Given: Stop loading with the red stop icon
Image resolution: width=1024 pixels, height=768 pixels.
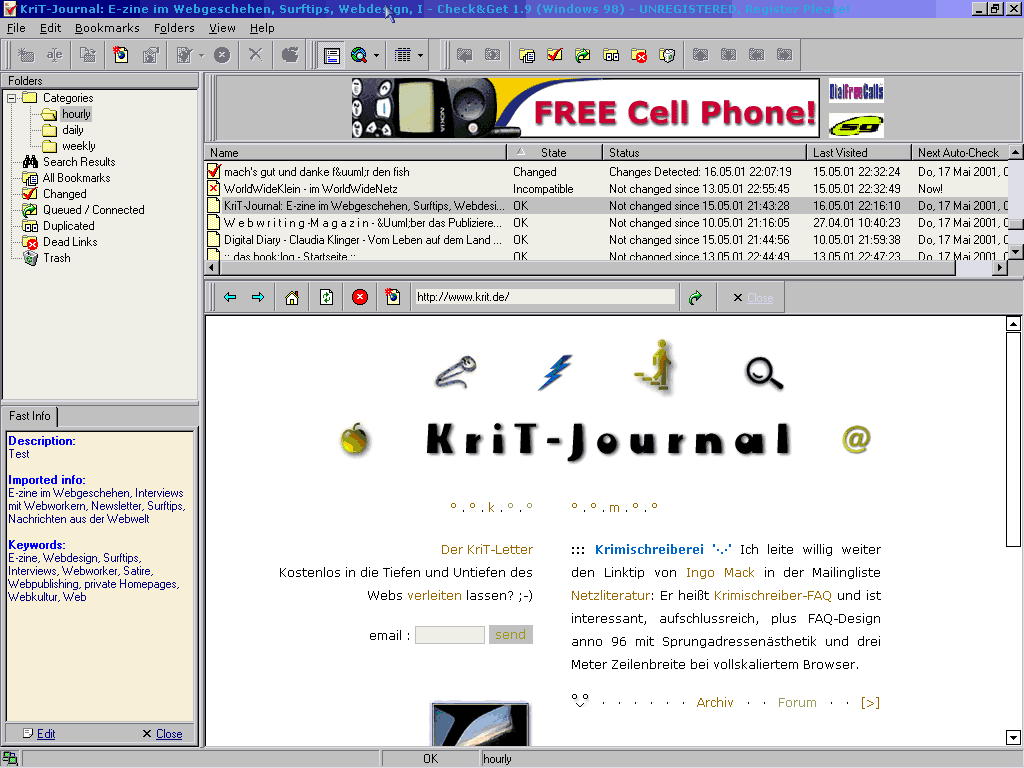Looking at the screenshot, I should coord(360,298).
